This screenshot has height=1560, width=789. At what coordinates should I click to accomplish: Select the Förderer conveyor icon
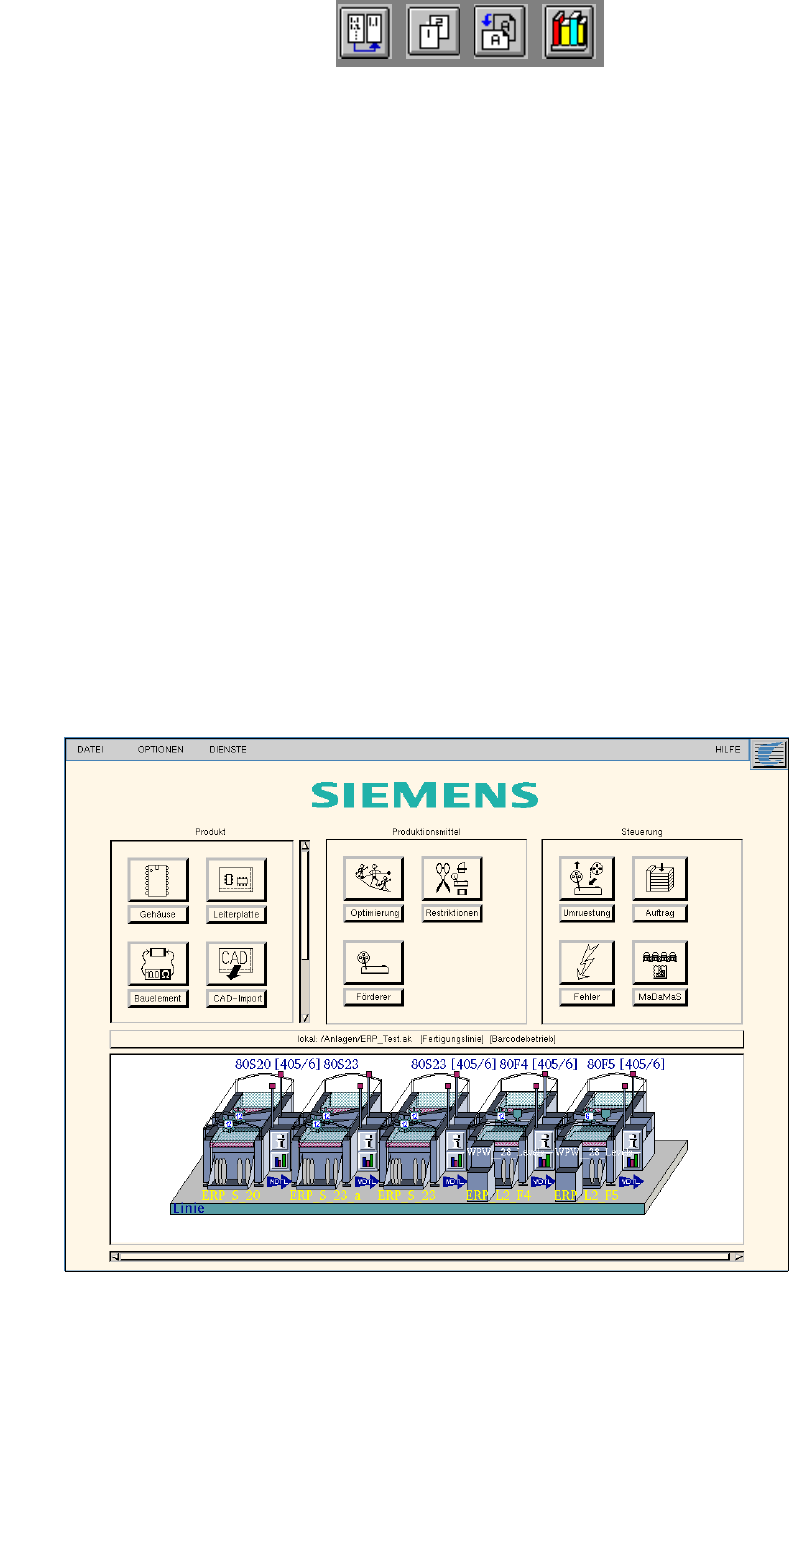point(373,962)
